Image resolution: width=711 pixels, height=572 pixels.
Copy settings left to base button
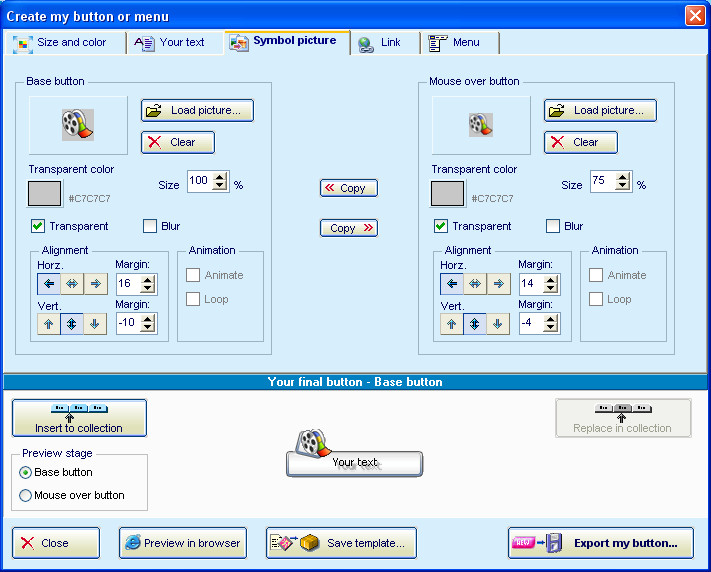click(x=349, y=188)
